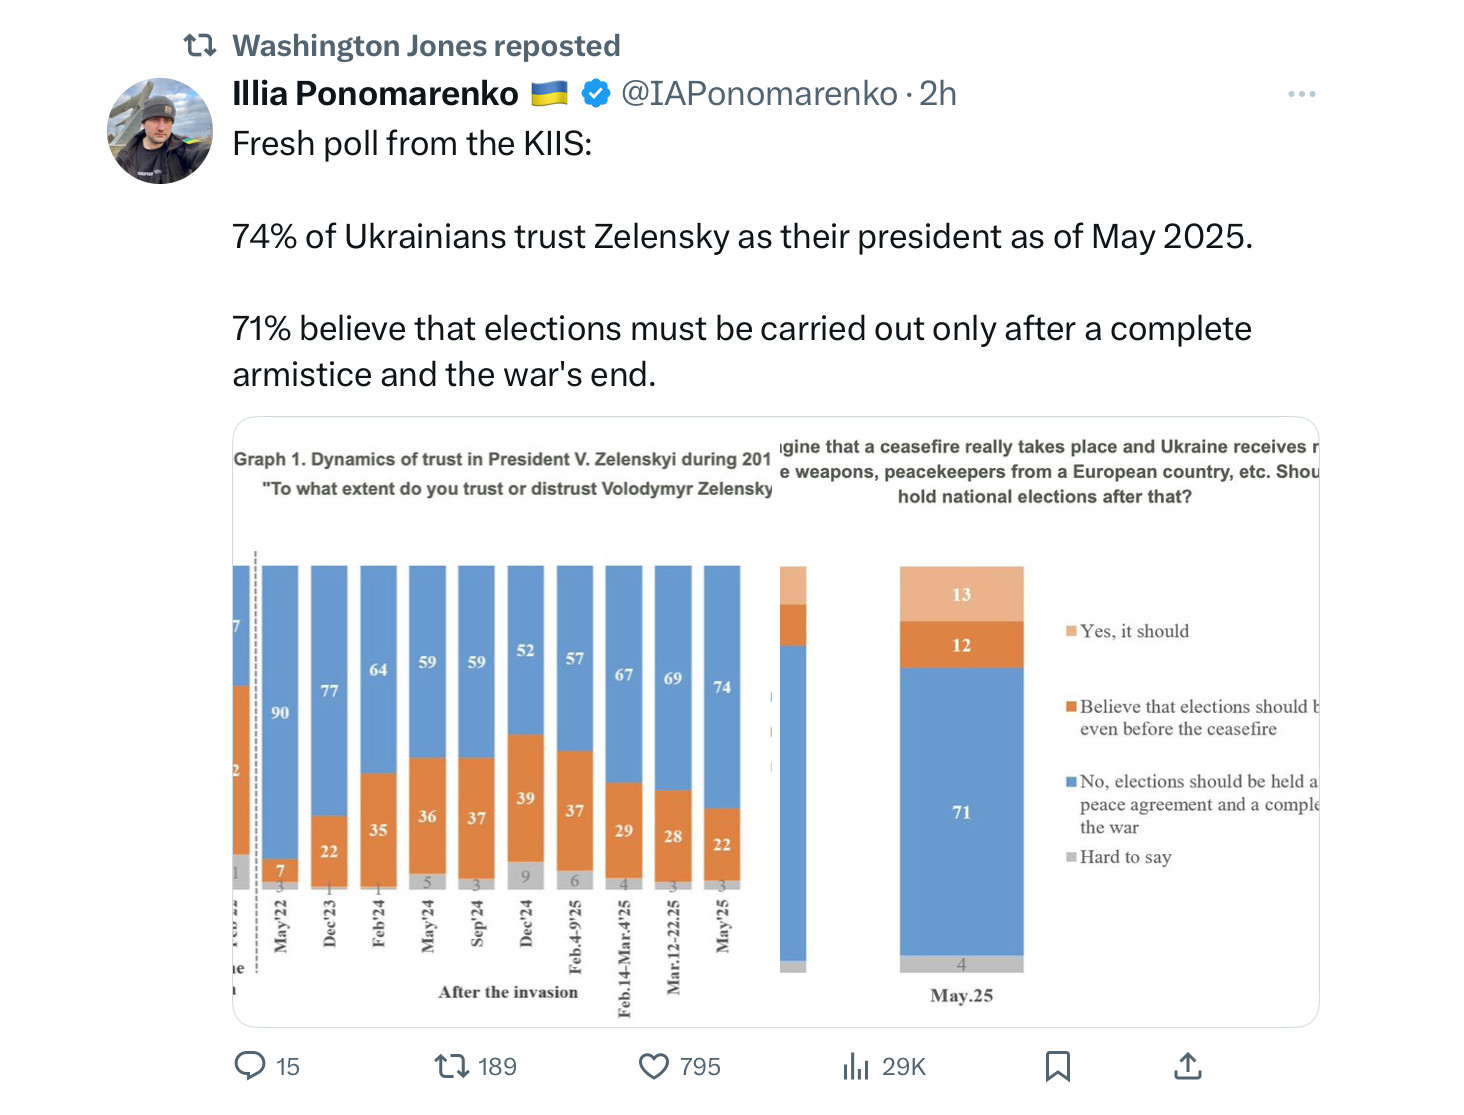
Task: Click the 795 likes count
Action: tap(700, 1067)
